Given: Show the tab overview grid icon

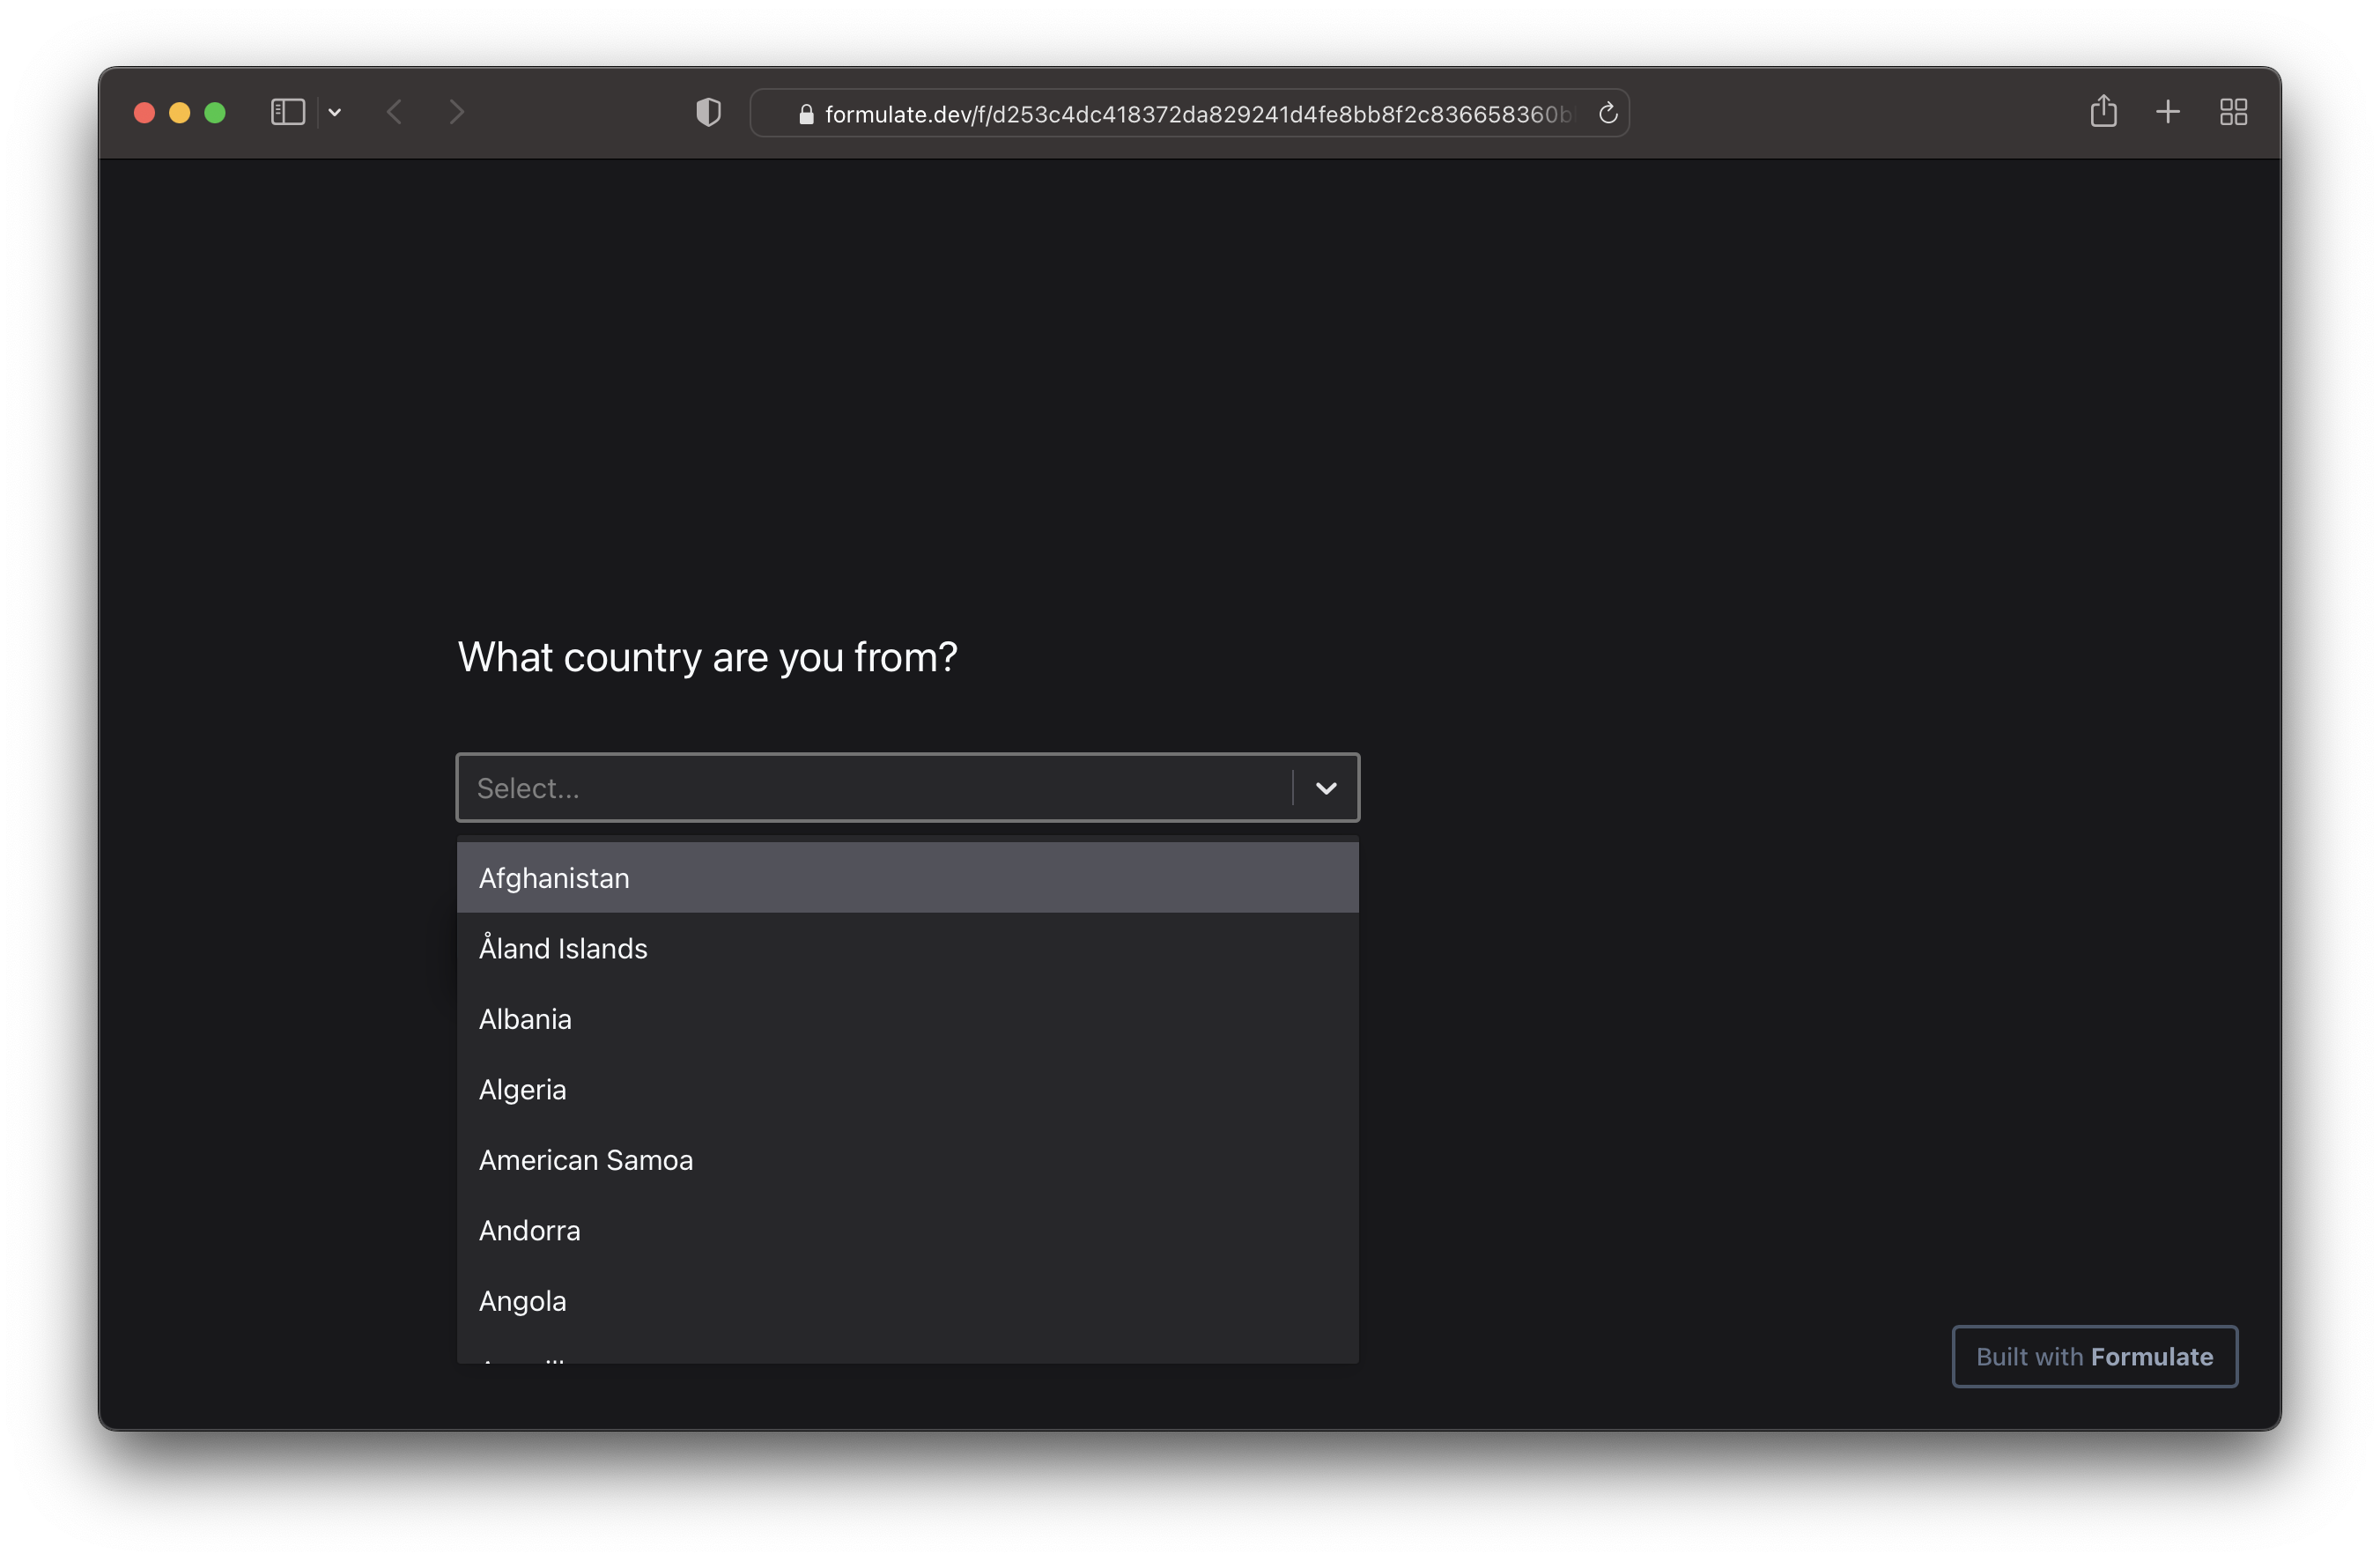Looking at the screenshot, I should pyautogui.click(x=2233, y=112).
